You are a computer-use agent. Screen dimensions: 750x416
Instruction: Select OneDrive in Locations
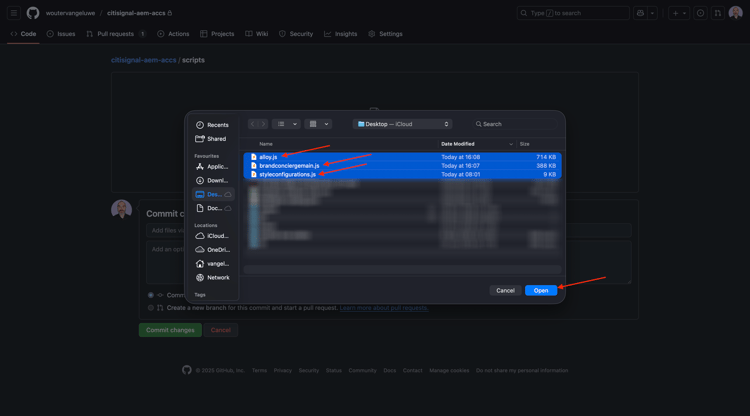[212, 250]
